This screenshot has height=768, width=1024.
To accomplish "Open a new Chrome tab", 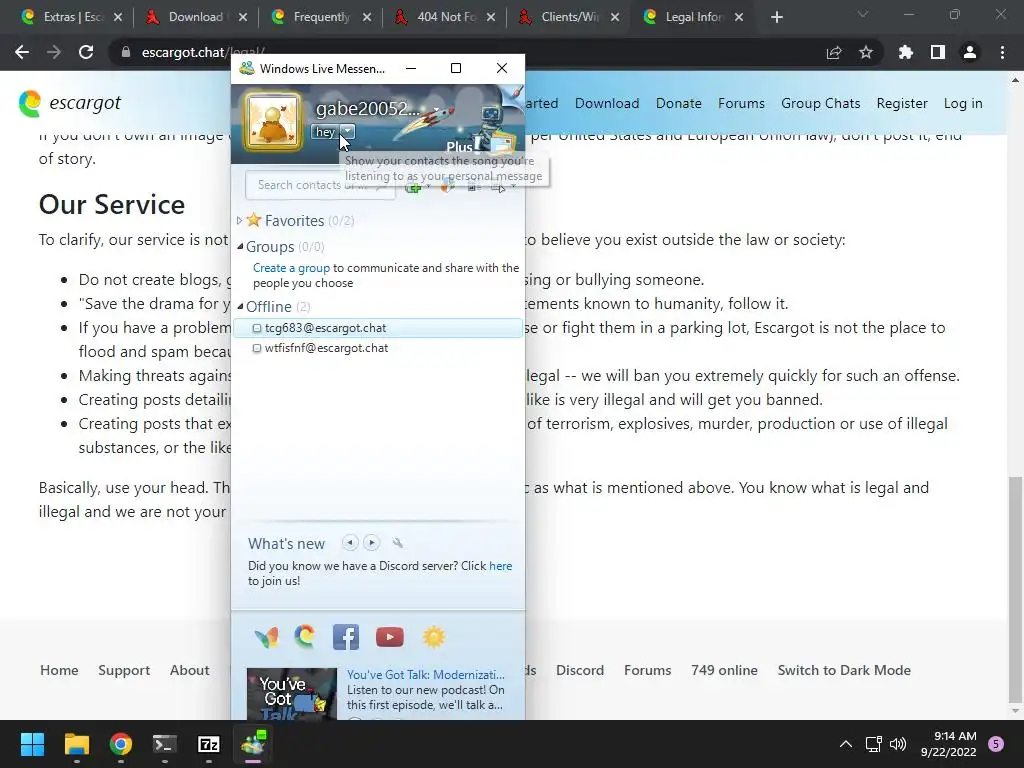I will [x=776, y=17].
